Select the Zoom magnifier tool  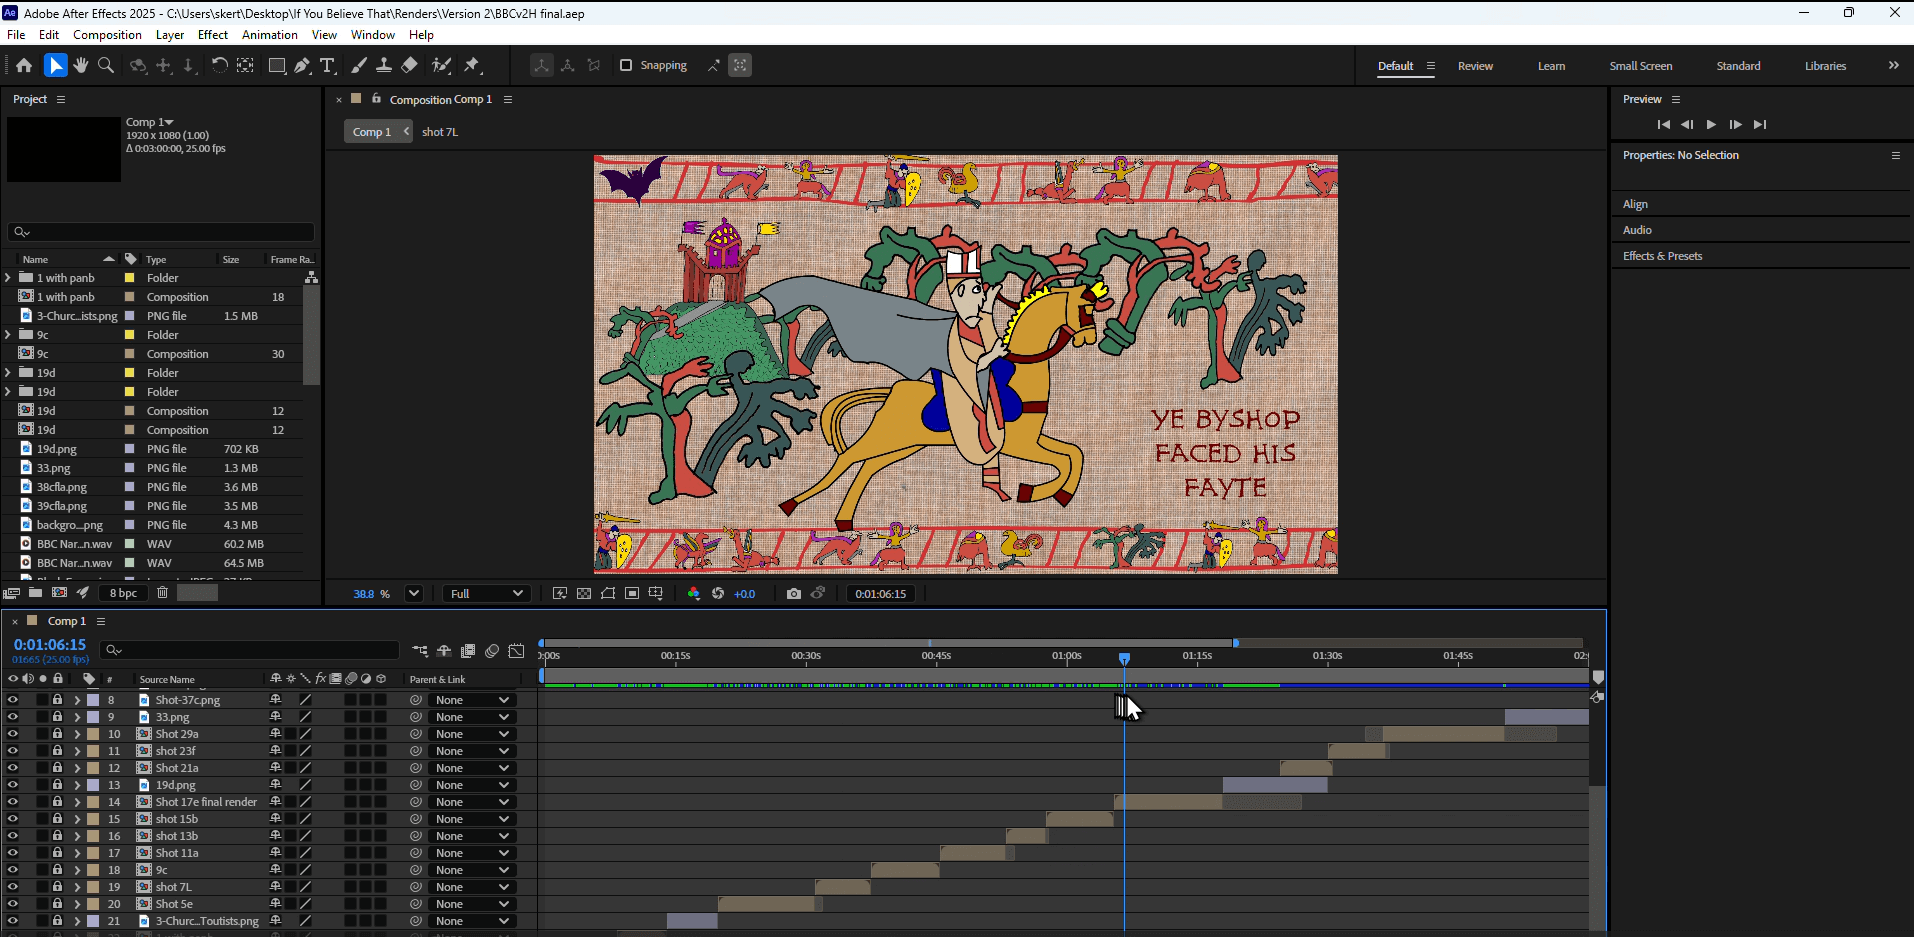coord(106,65)
